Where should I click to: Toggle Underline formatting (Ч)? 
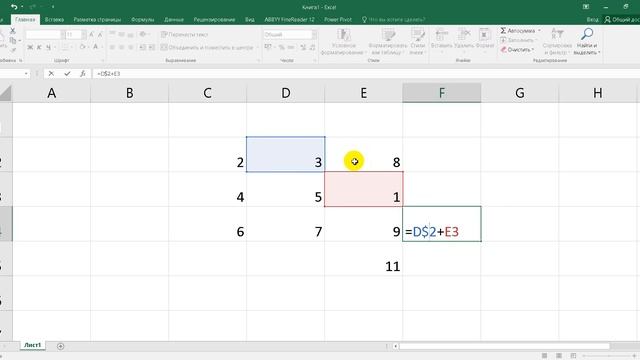coord(48,47)
